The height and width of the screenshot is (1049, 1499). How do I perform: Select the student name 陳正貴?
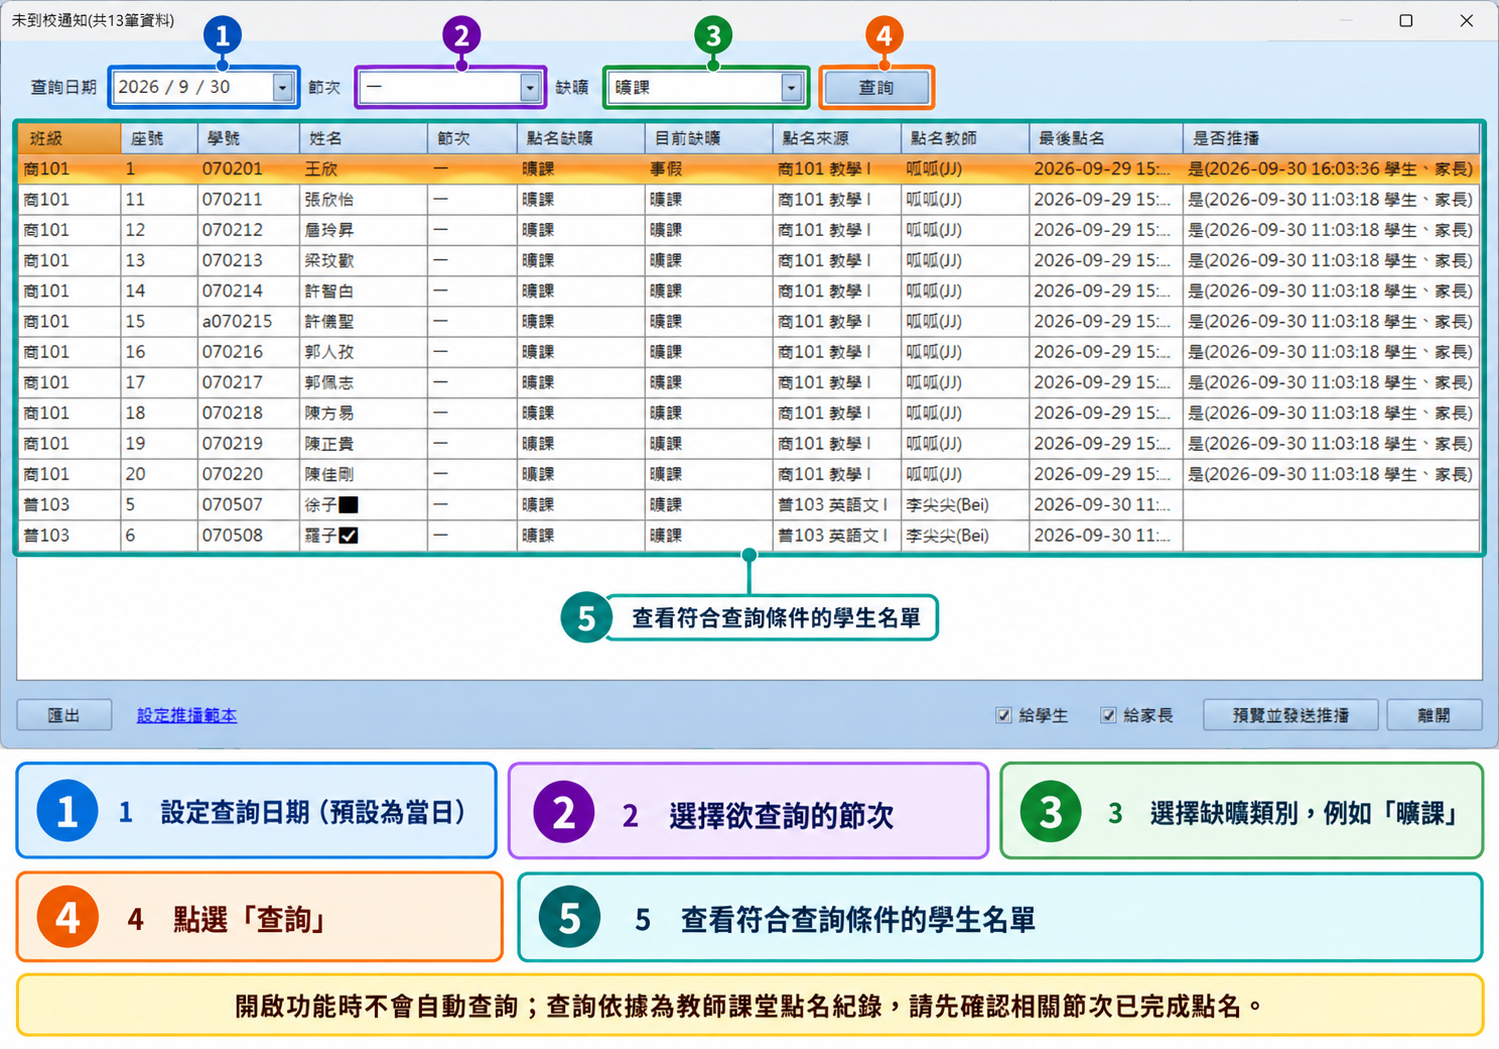point(330,444)
